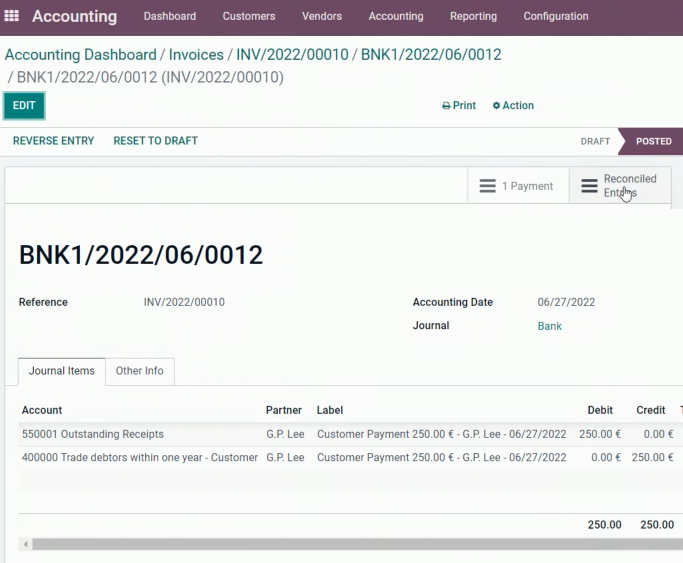Open the Configuration menu

556,16
